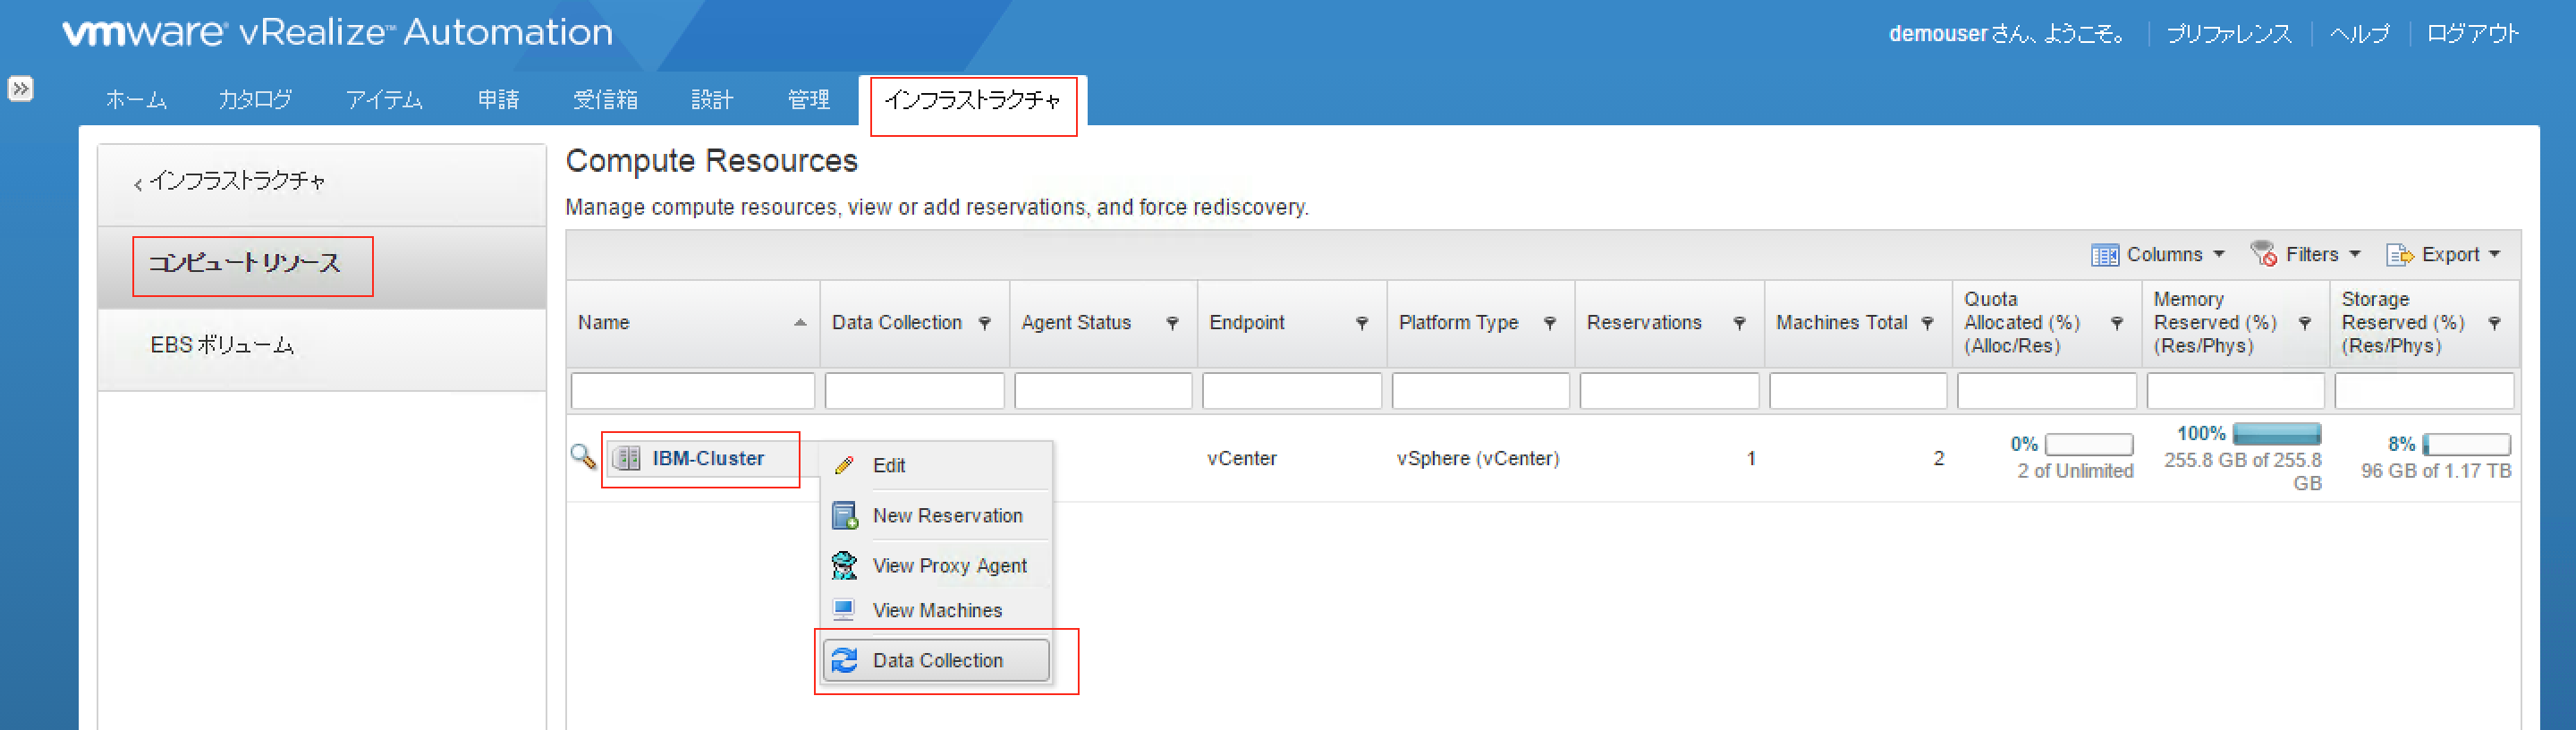
Task: Click the Quota Allocated 0% progress bar
Action: click(2089, 444)
